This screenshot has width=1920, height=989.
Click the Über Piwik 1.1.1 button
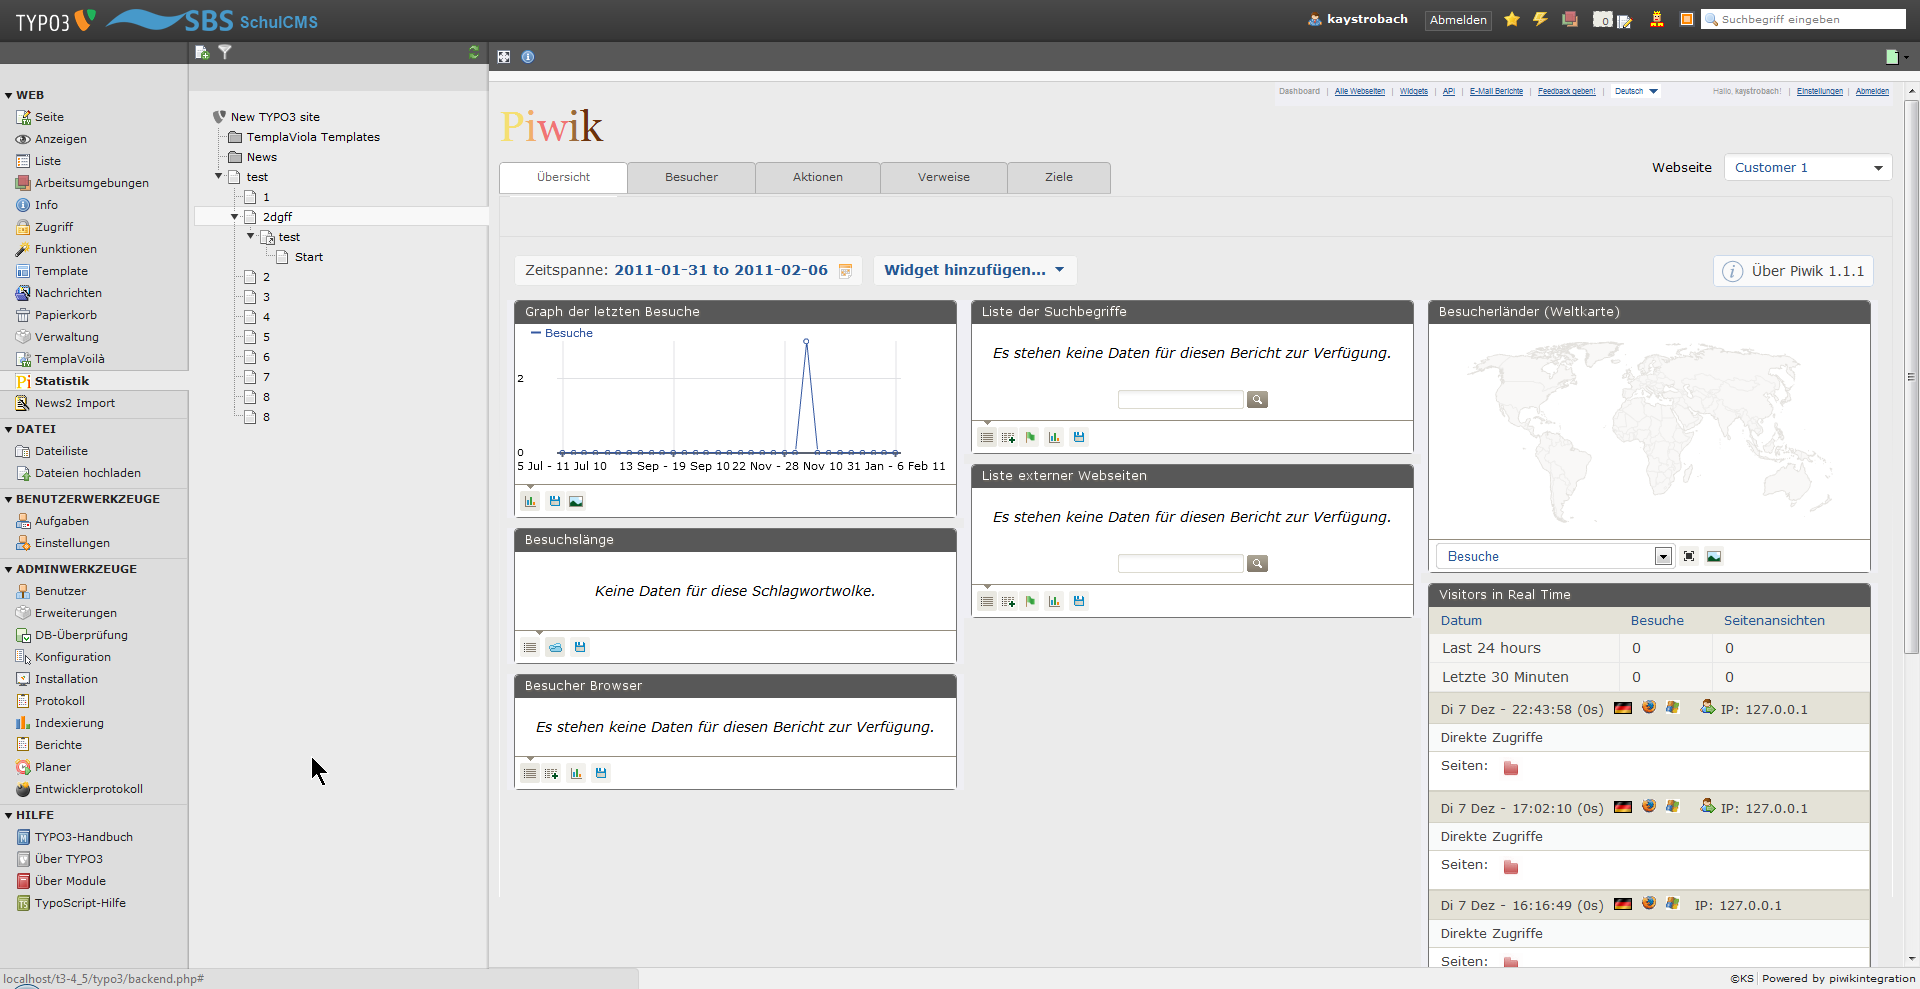pos(1794,271)
